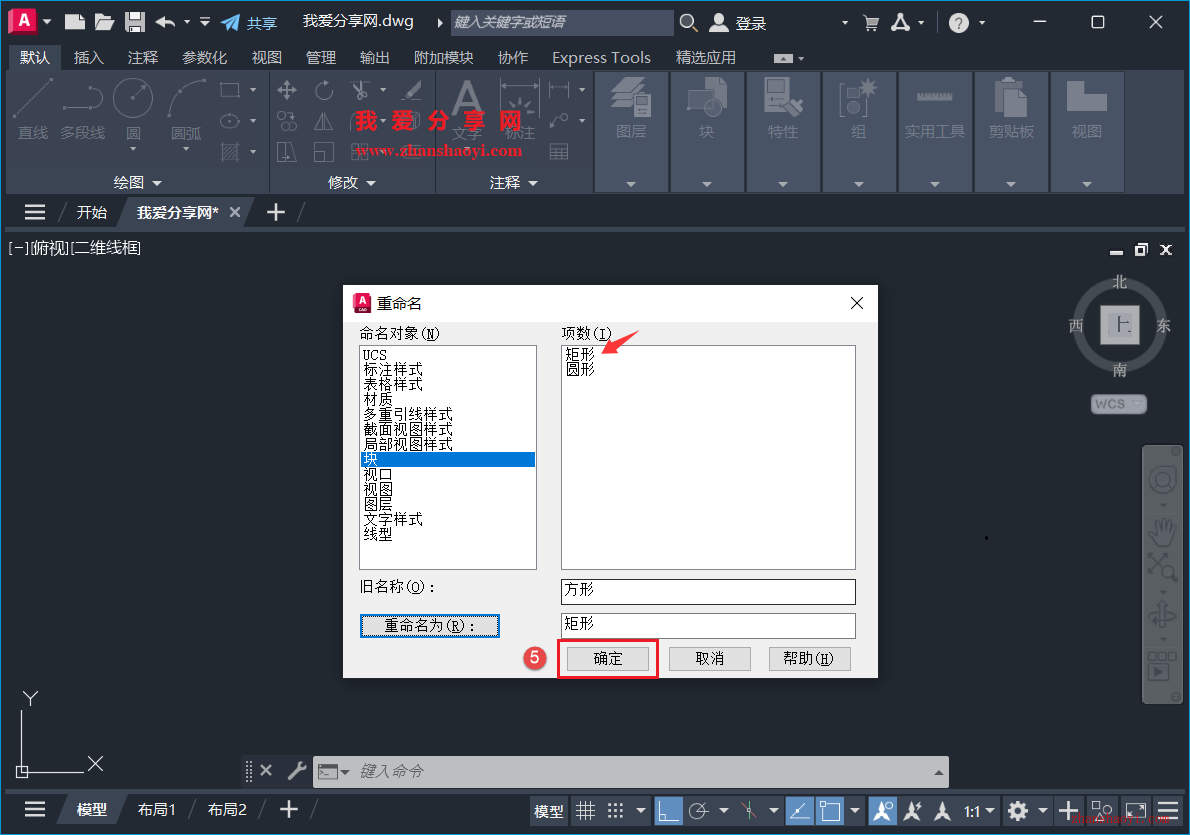Switch to the 开始 file tab

(x=92, y=213)
